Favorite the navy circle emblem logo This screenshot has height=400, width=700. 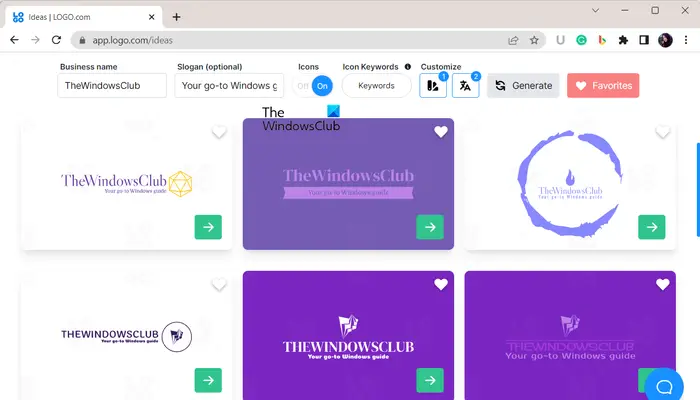pos(219,284)
